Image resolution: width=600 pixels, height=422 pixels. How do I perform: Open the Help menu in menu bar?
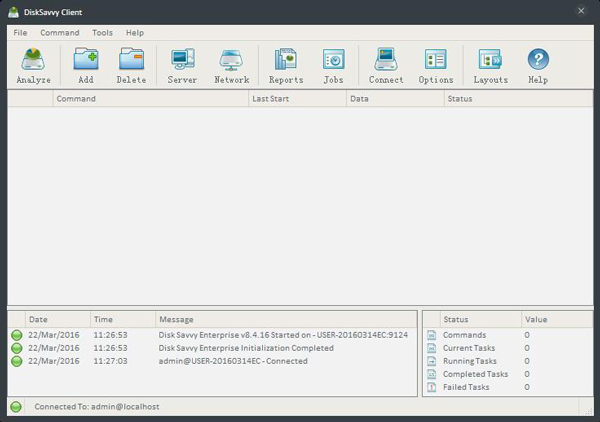[x=135, y=33]
